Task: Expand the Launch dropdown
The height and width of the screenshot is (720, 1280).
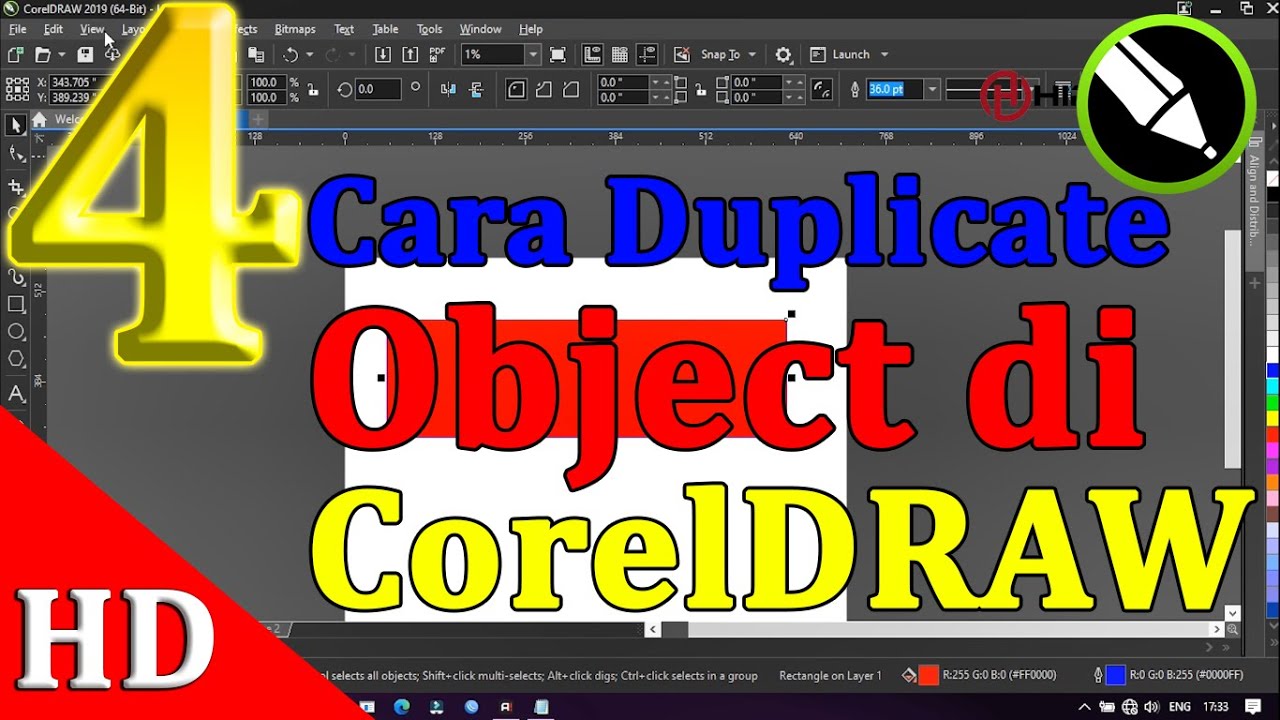Action: [x=884, y=55]
